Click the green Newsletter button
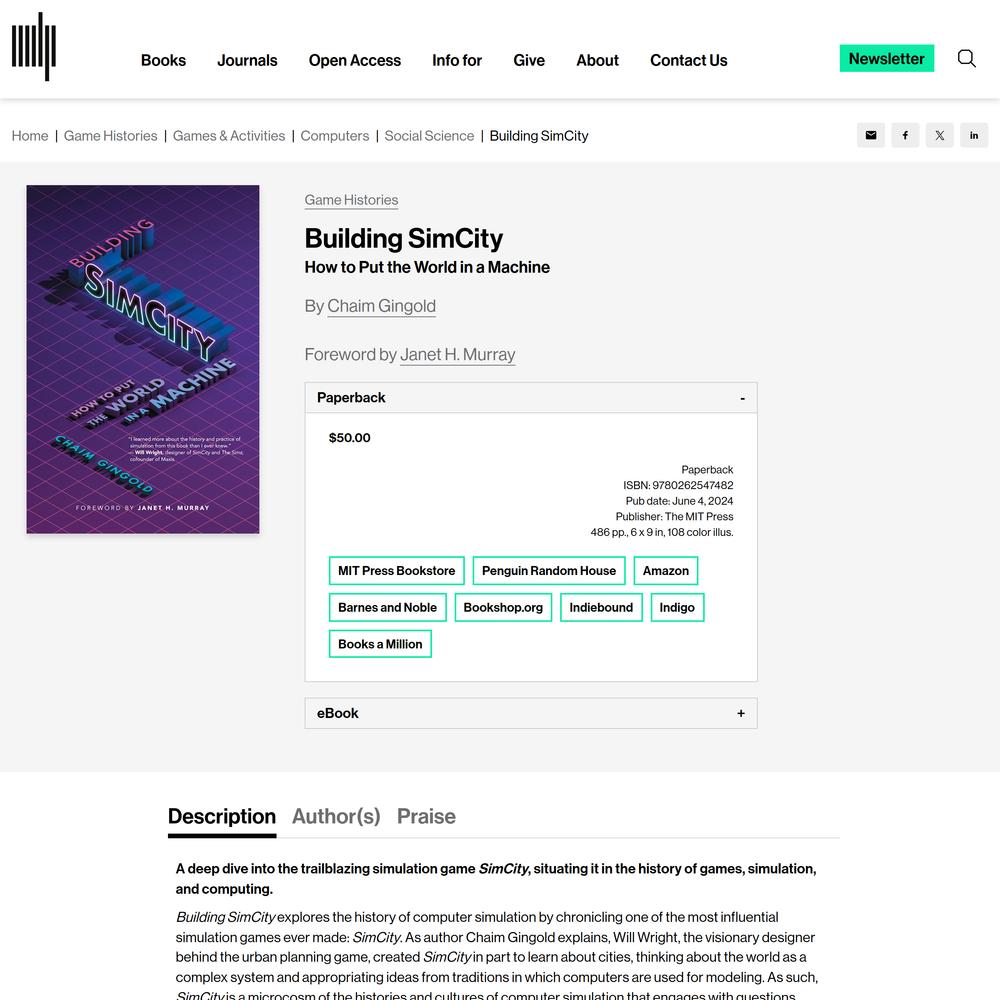1000x1000 pixels. tap(886, 59)
